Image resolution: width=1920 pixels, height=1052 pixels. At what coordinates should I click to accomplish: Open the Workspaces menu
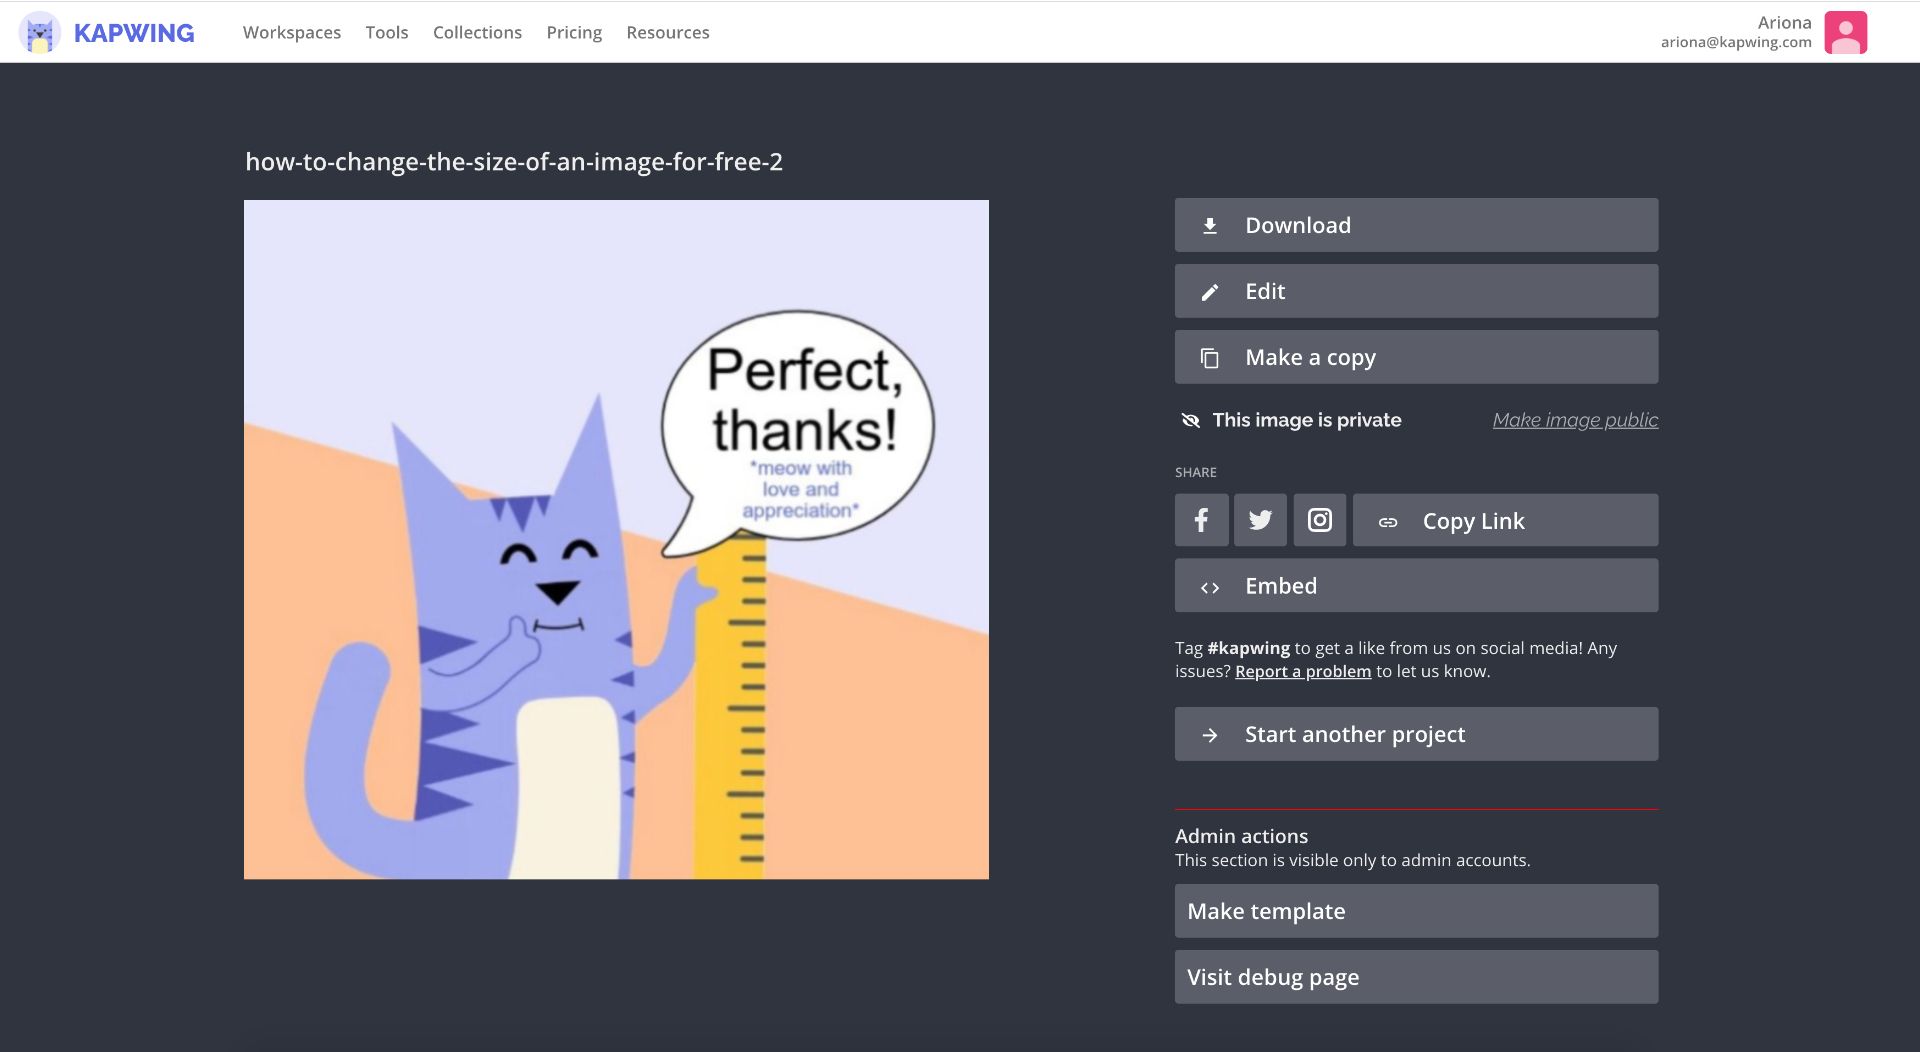pyautogui.click(x=292, y=32)
